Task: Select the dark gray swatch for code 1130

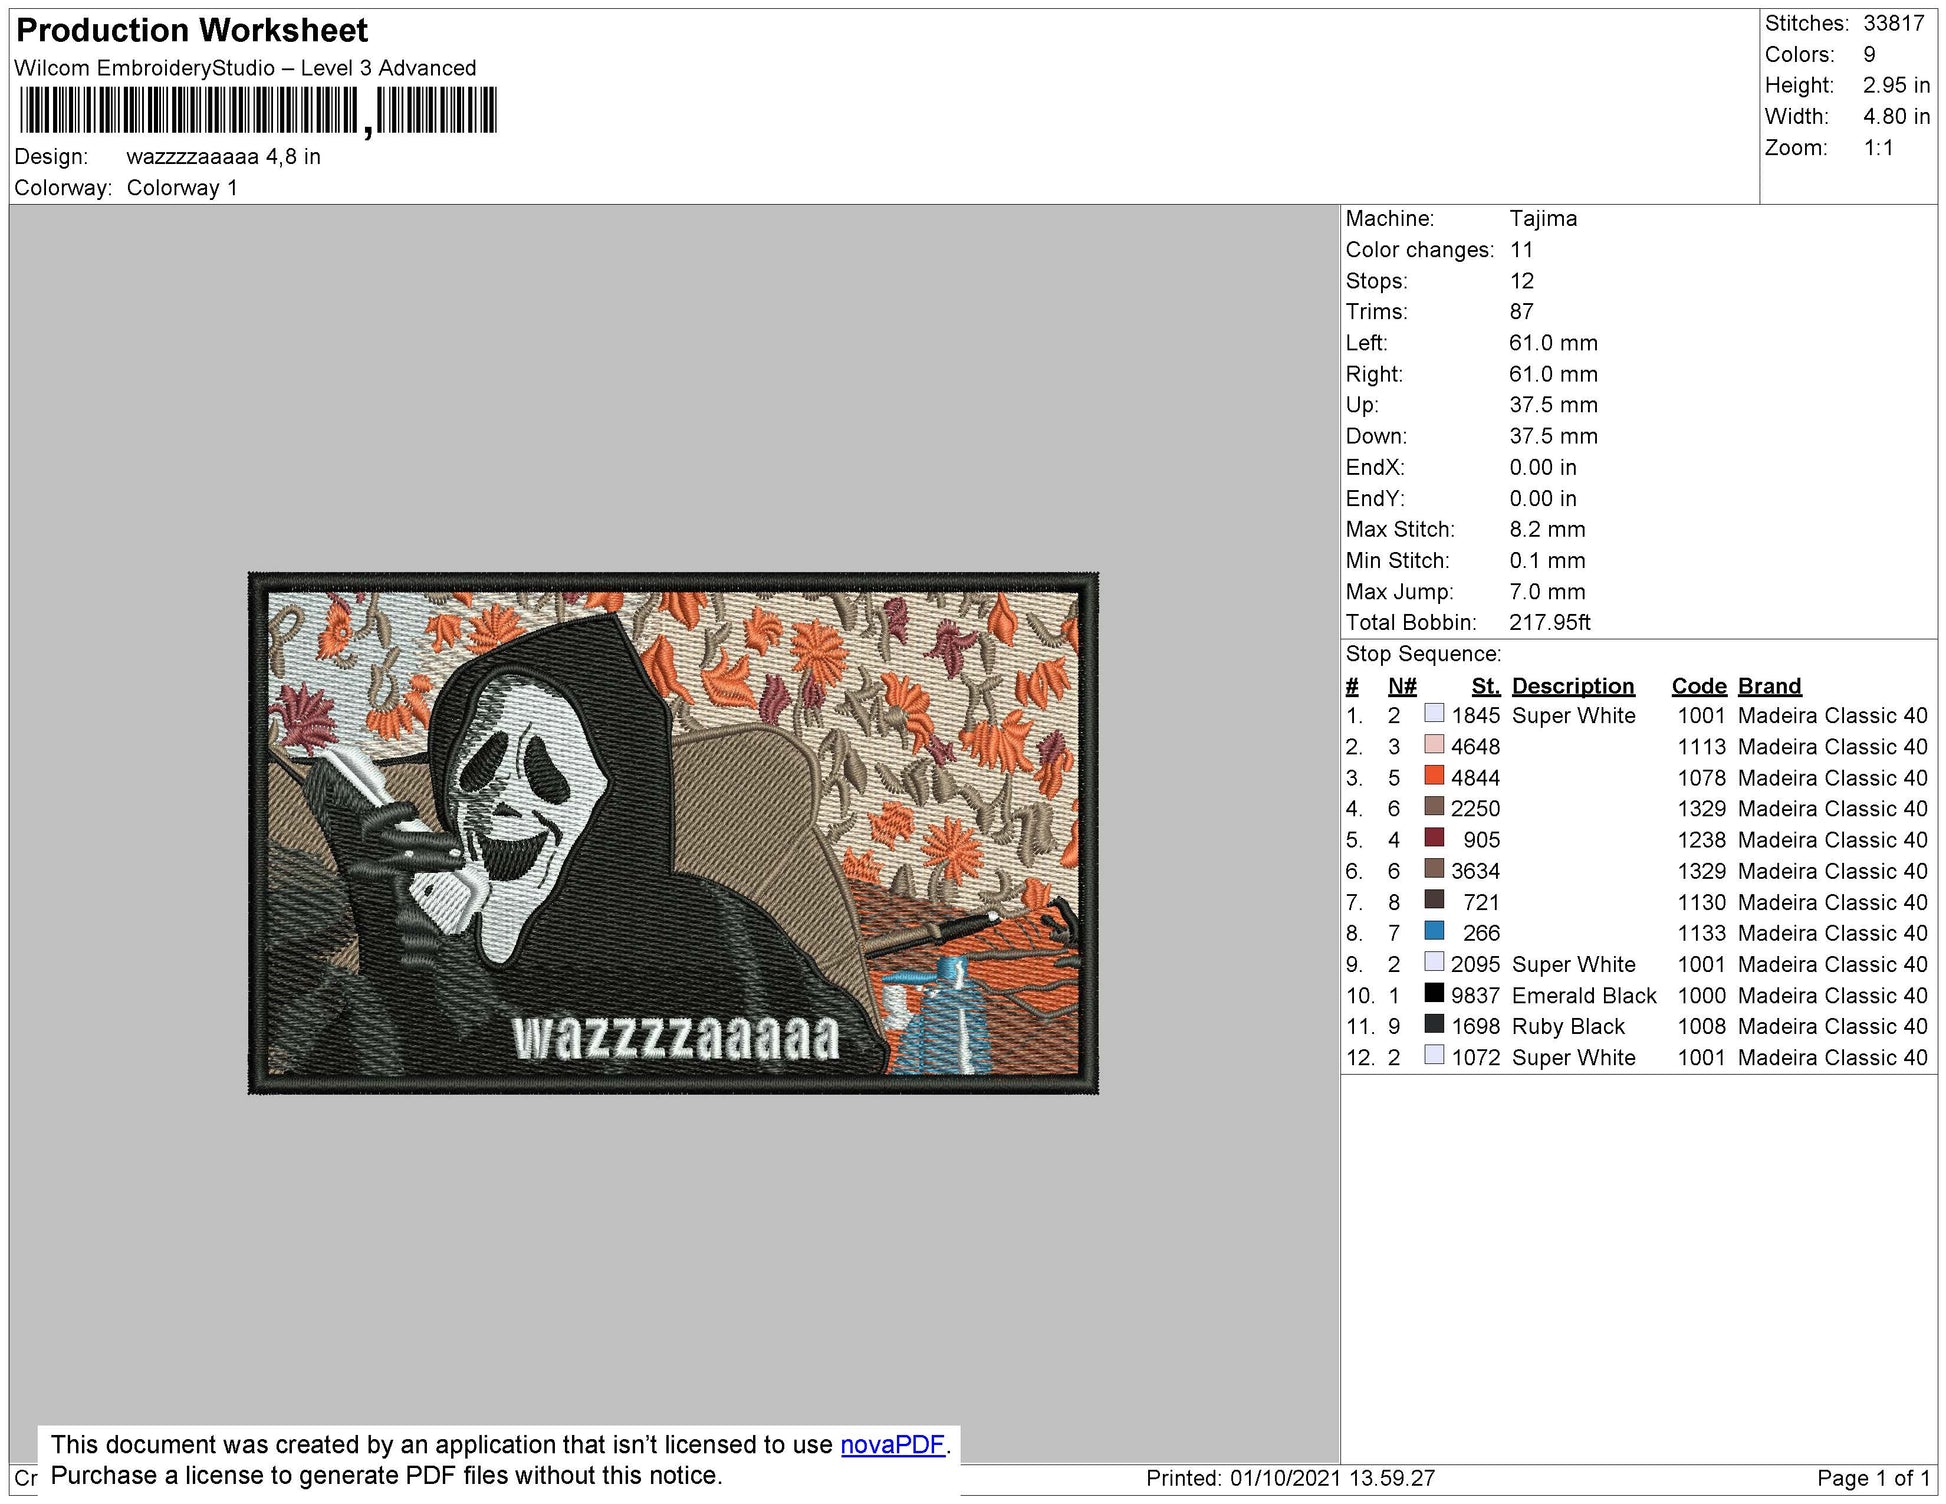Action: tap(1434, 900)
